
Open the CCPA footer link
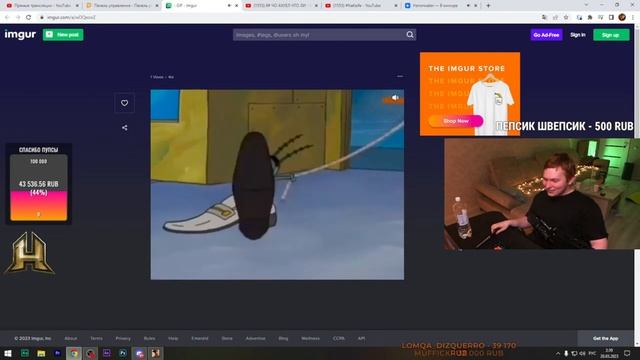click(338, 338)
